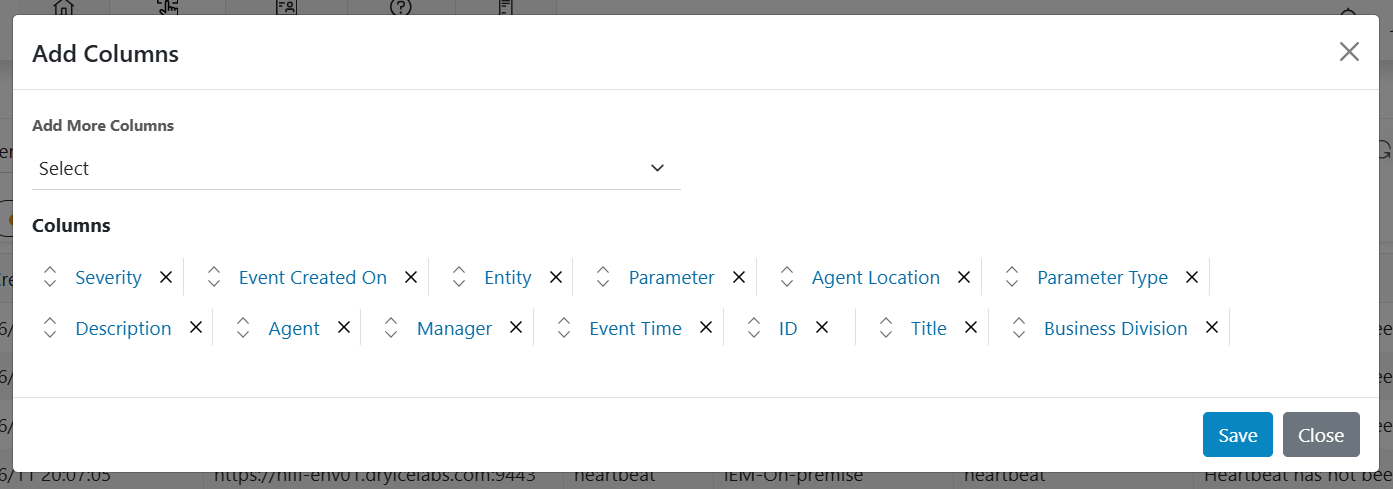Click the Agent column label
Image resolution: width=1393 pixels, height=489 pixels.
coord(294,328)
